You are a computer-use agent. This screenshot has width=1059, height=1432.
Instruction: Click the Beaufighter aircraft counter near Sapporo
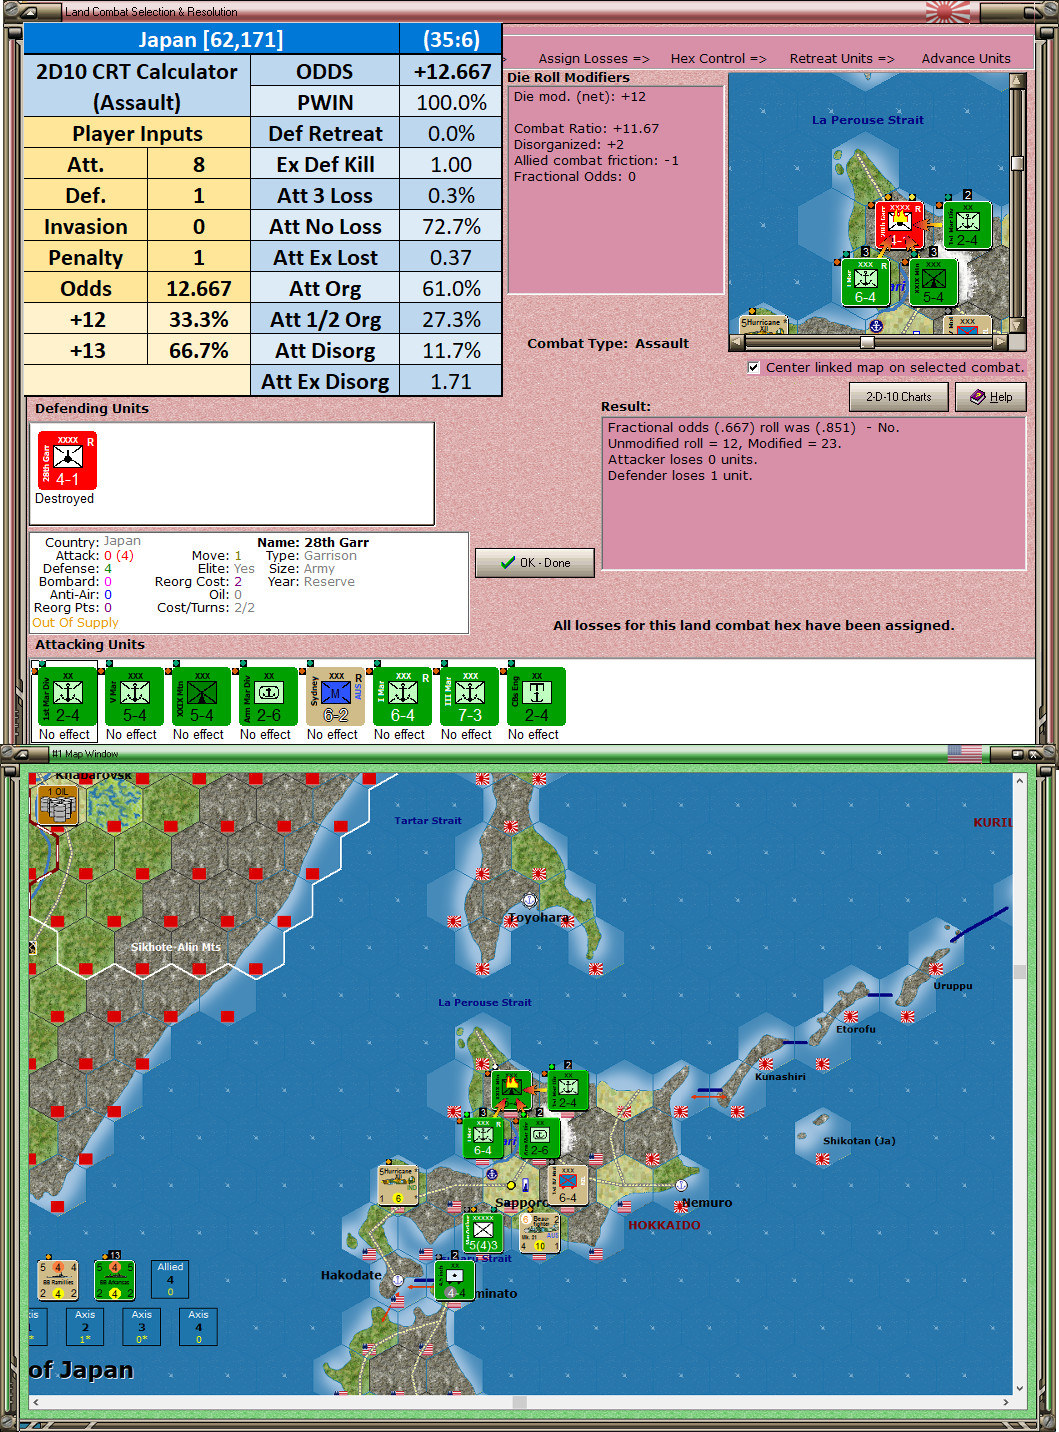pyautogui.click(x=540, y=1233)
